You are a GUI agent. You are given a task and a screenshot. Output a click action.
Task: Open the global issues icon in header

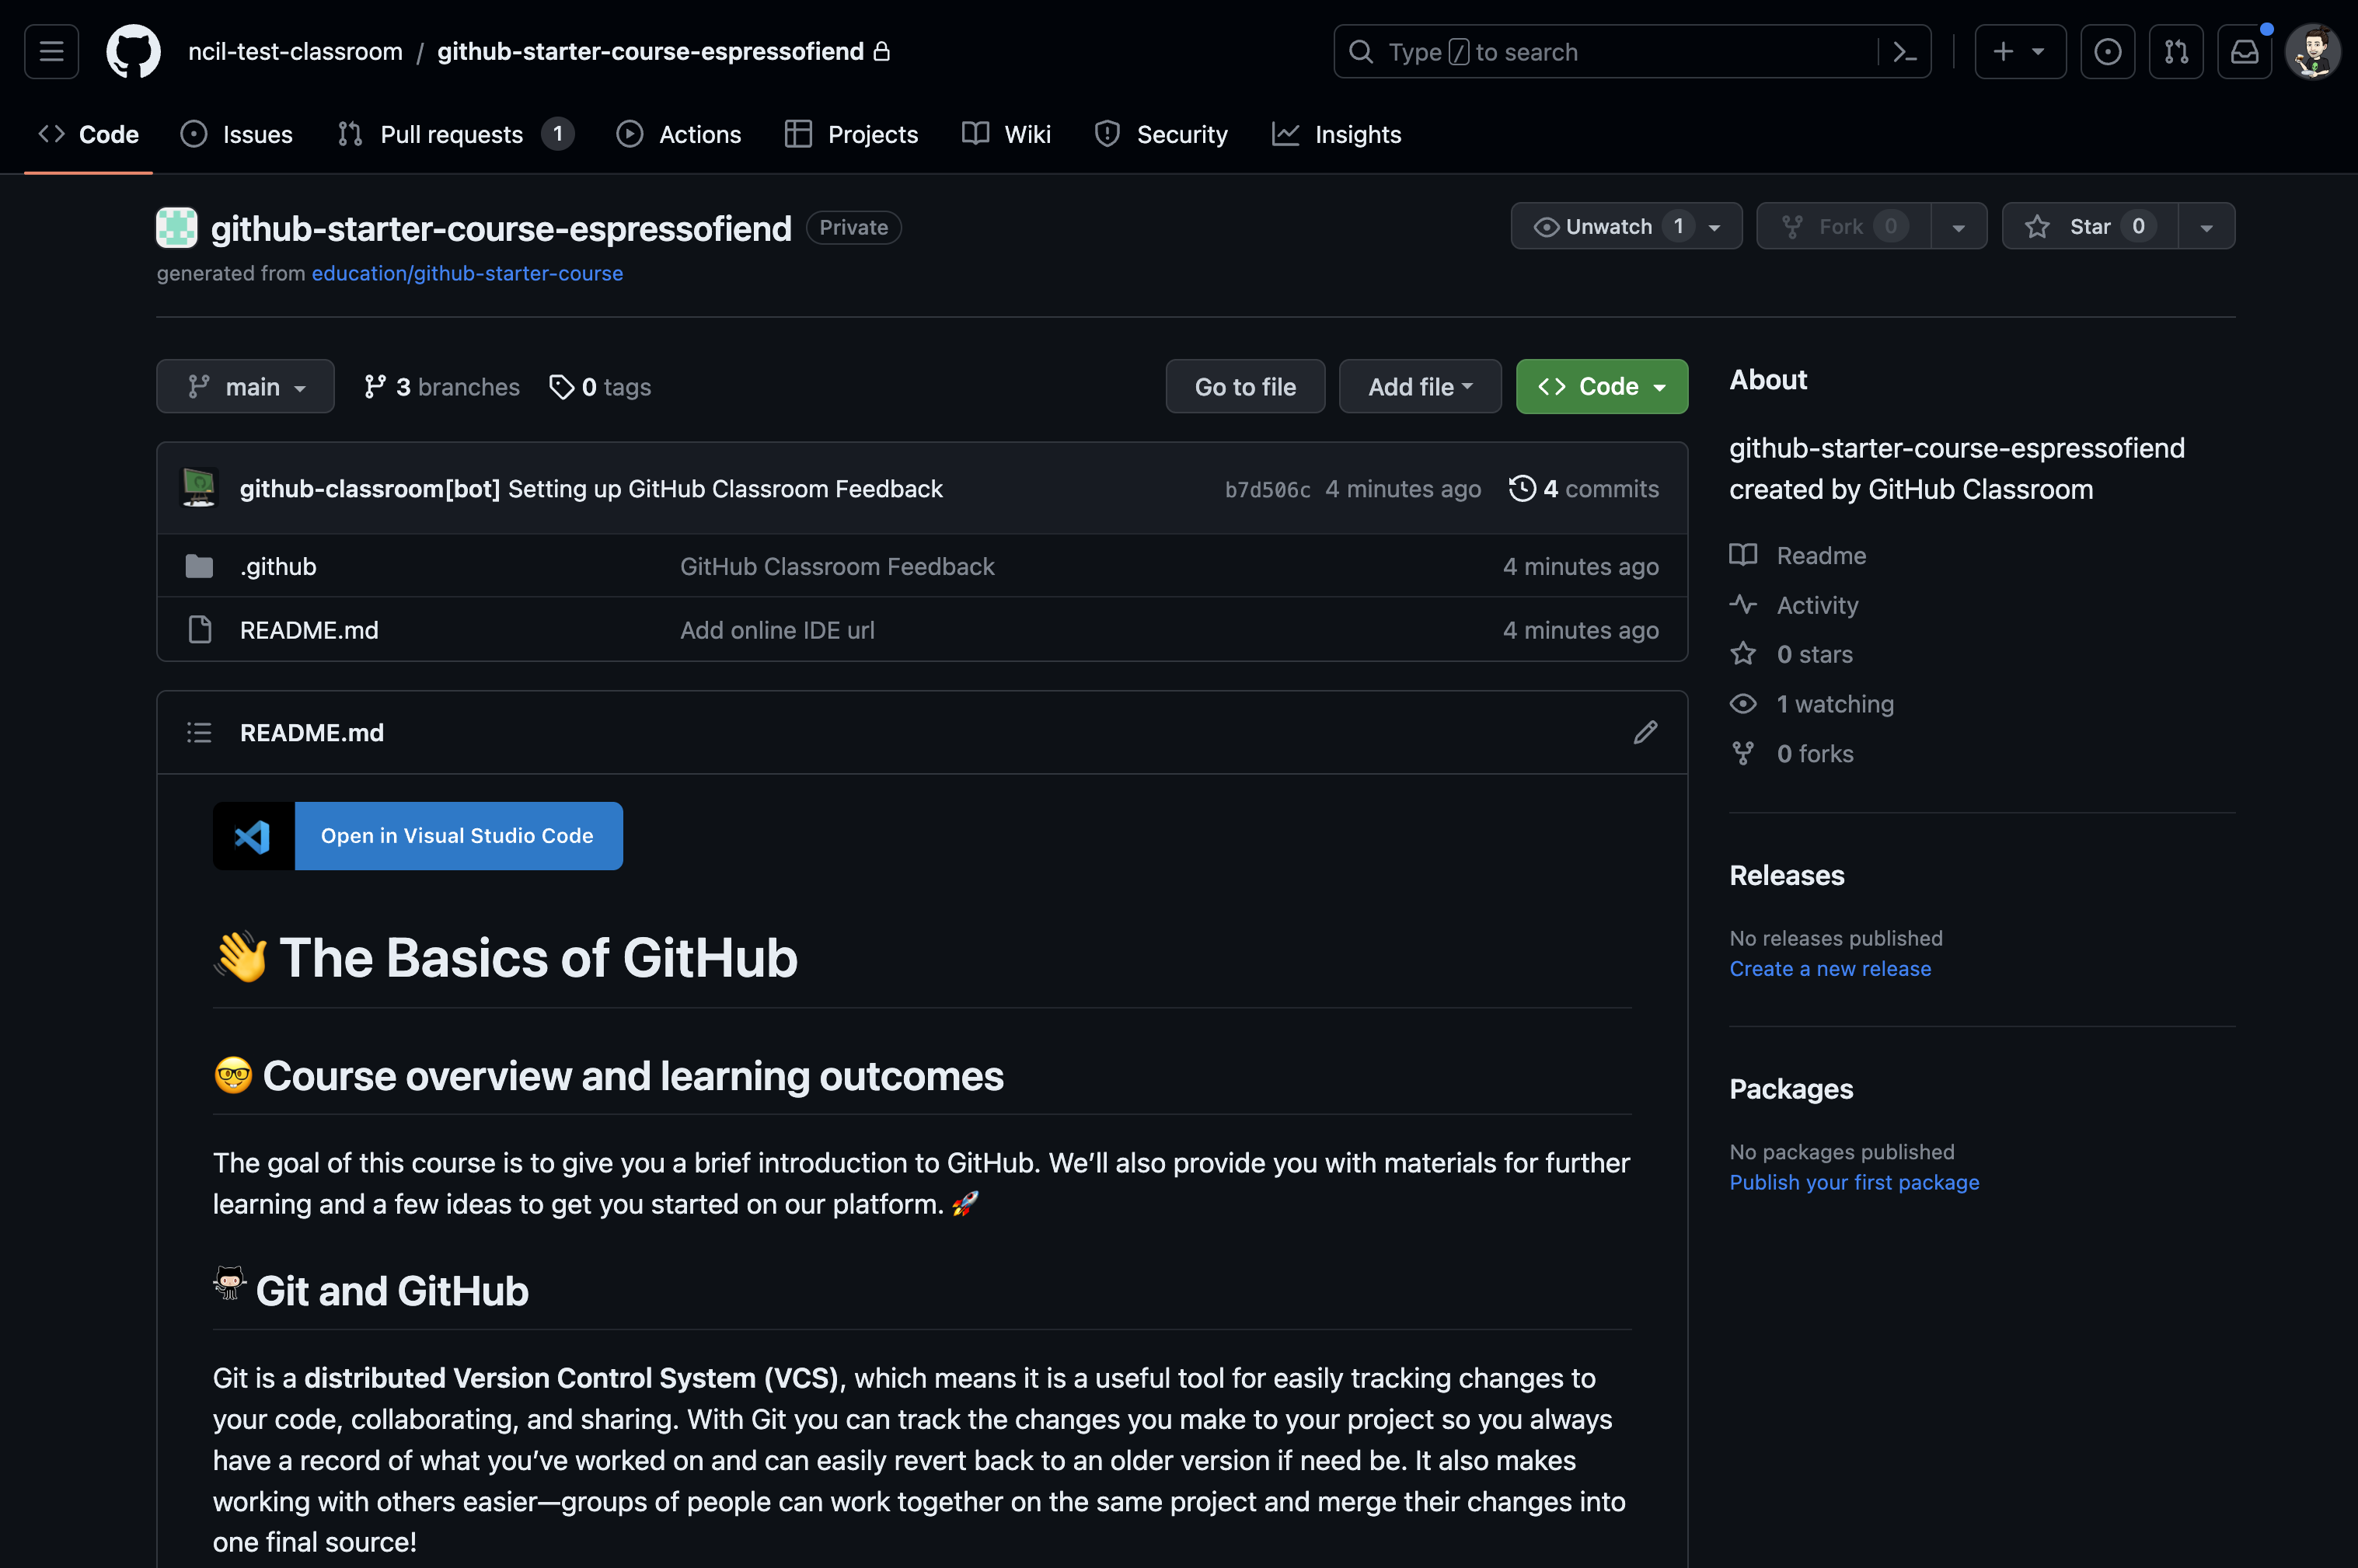point(2107,51)
